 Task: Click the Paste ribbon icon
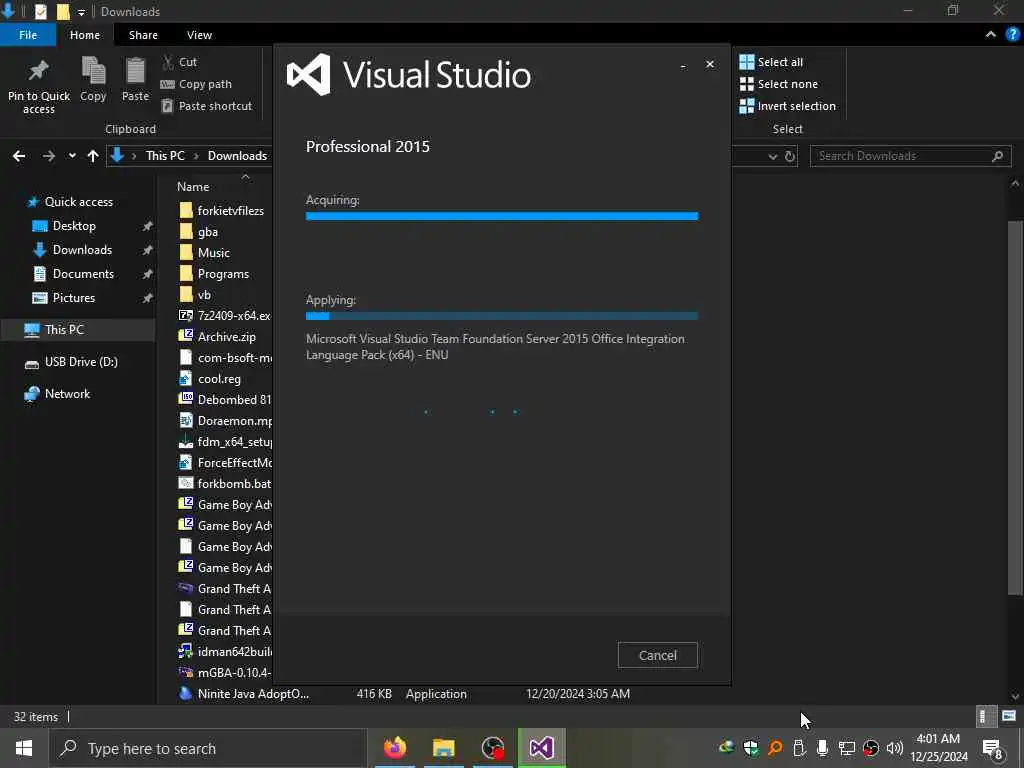(135, 80)
